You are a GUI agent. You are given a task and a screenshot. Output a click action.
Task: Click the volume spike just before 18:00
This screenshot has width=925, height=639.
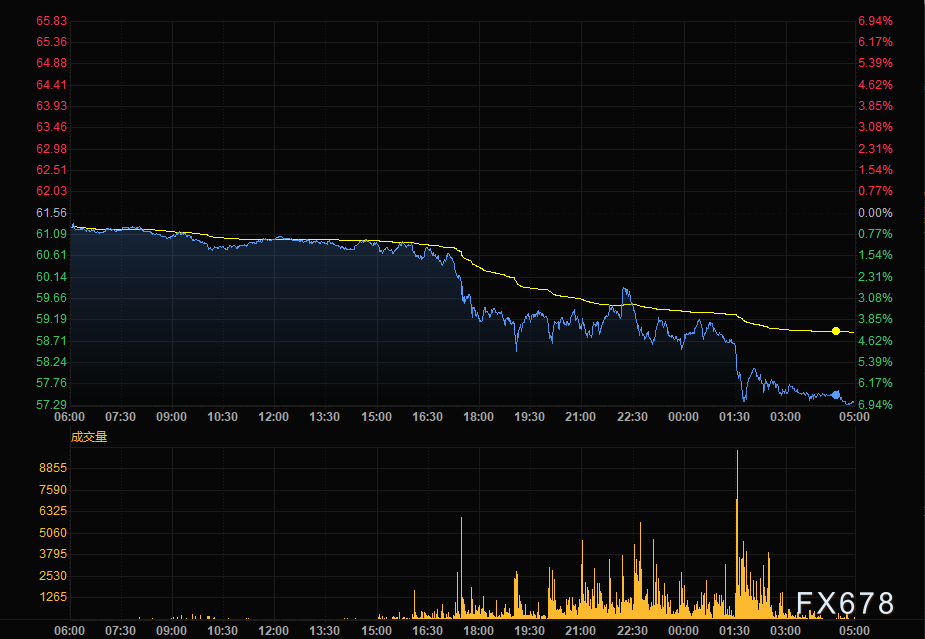(461, 520)
